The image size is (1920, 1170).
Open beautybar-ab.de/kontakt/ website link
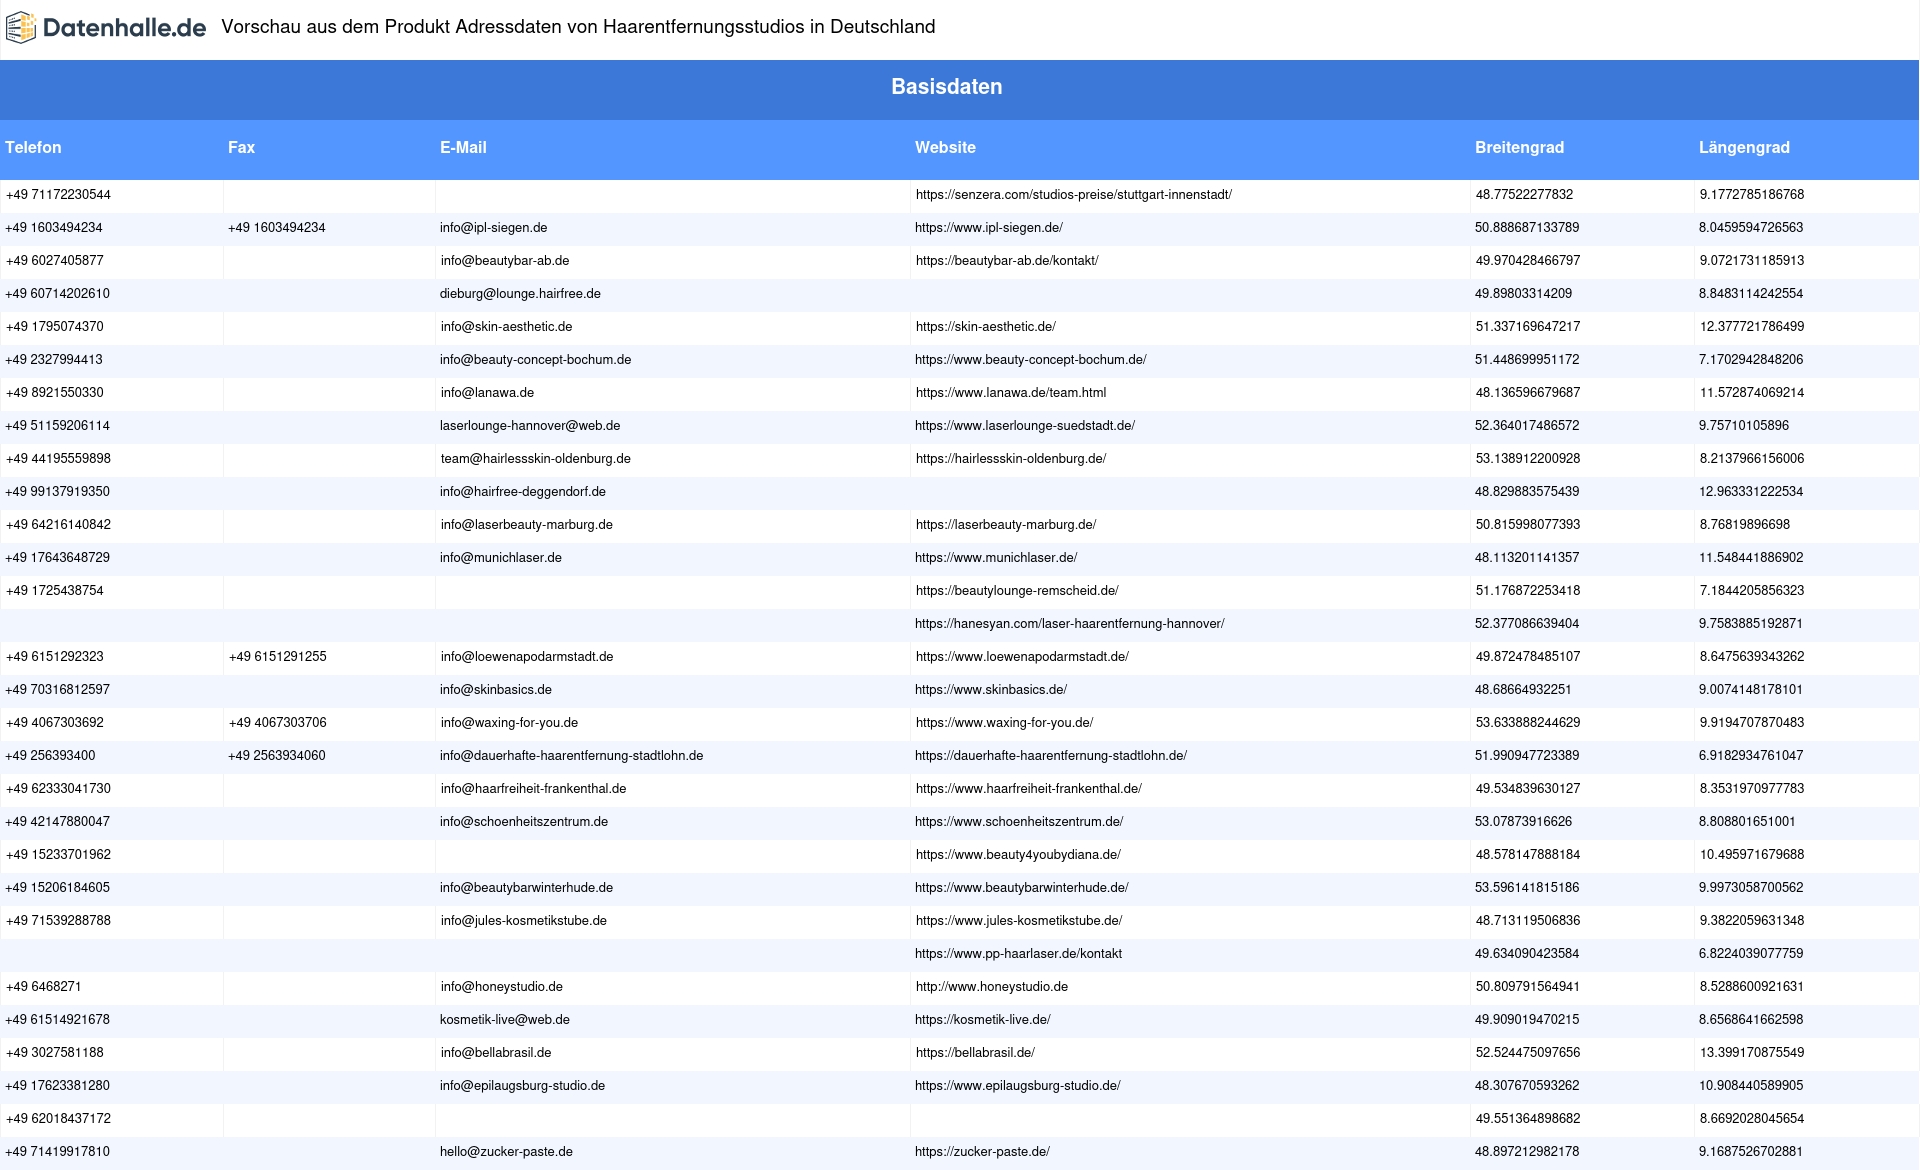1006,261
